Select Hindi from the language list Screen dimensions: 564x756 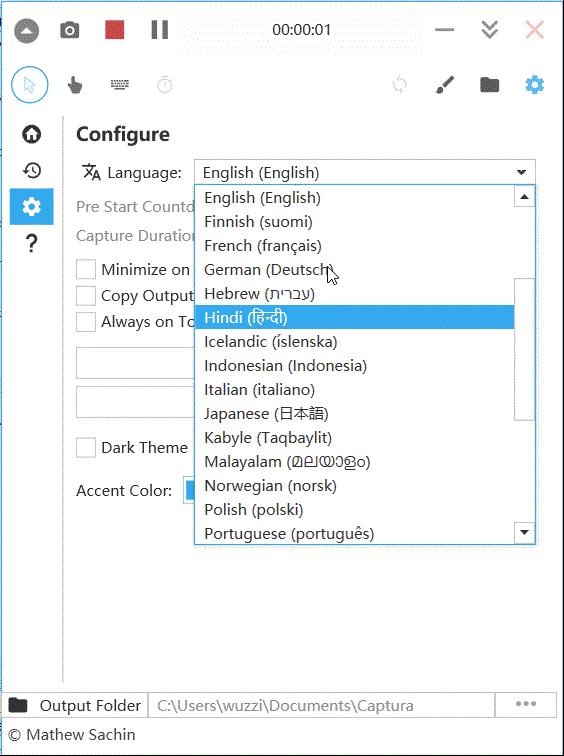(354, 317)
